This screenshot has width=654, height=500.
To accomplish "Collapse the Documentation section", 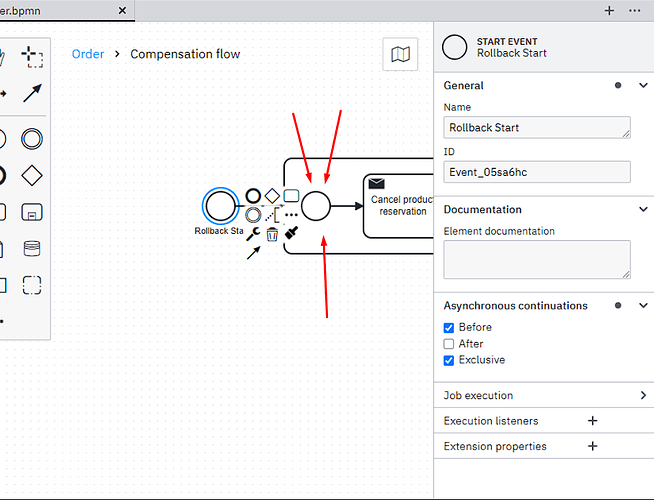I will [643, 209].
